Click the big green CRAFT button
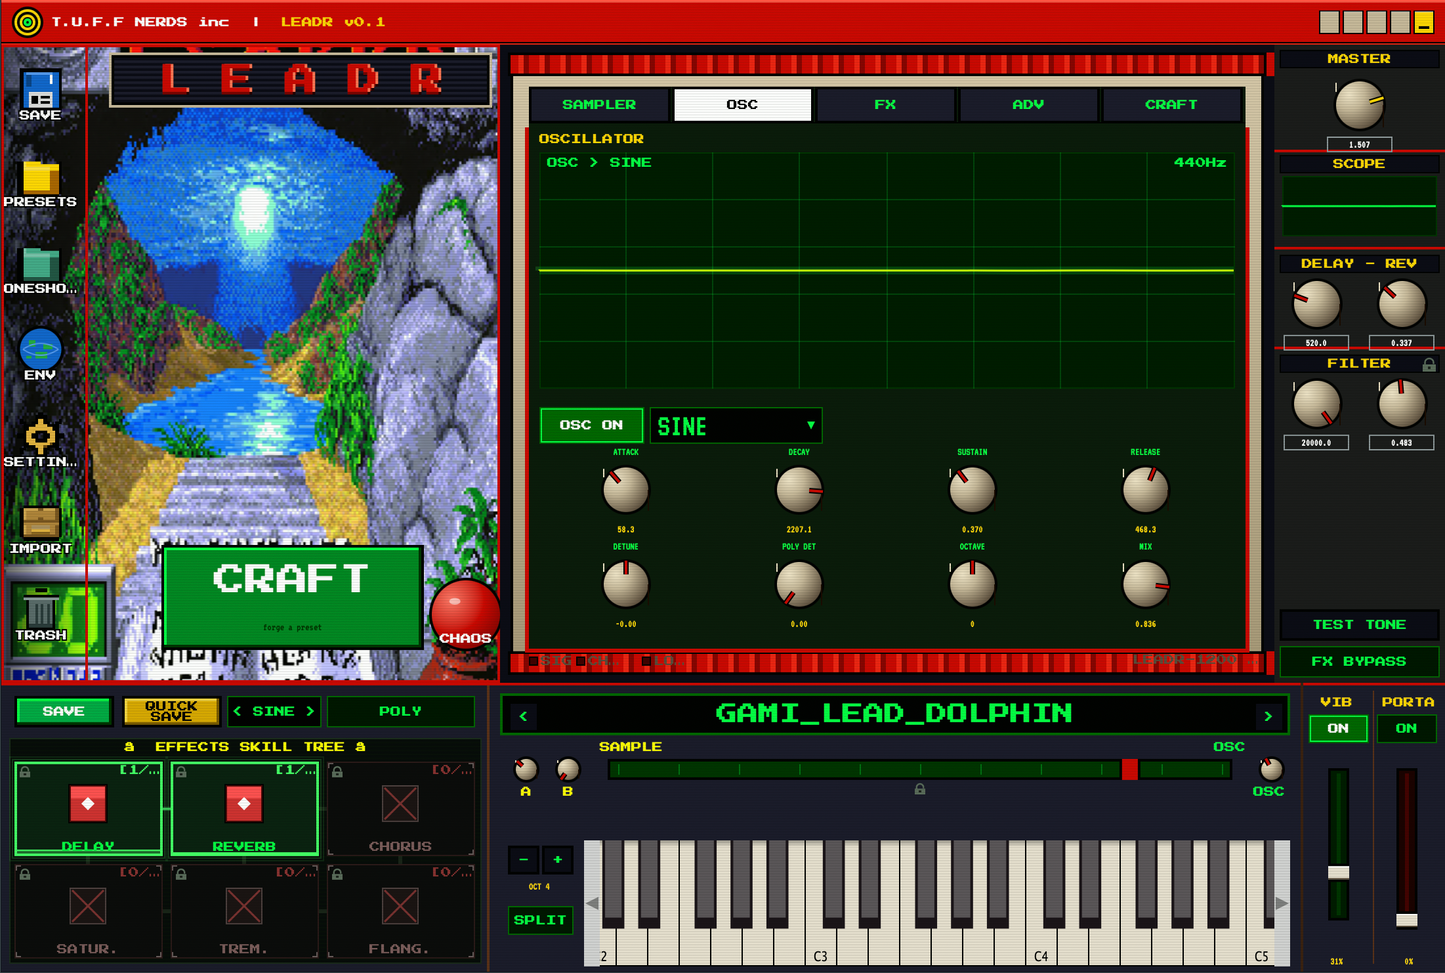Viewport: 1445px width, 973px height. [x=293, y=597]
